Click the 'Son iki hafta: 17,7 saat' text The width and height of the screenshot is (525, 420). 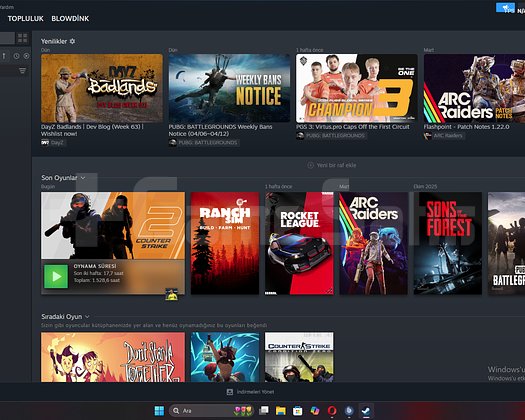pyautogui.click(x=99, y=273)
